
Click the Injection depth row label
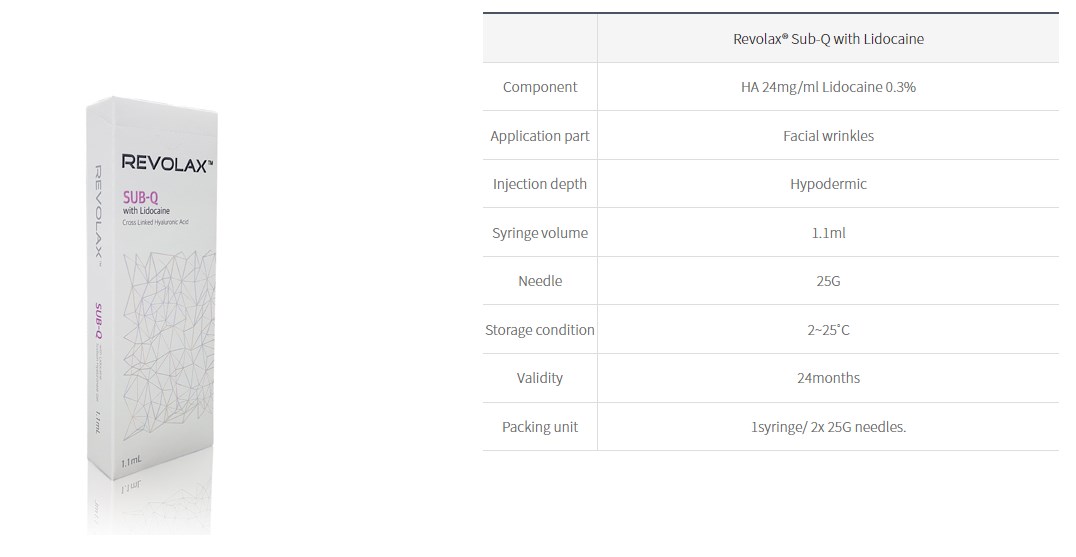click(540, 184)
